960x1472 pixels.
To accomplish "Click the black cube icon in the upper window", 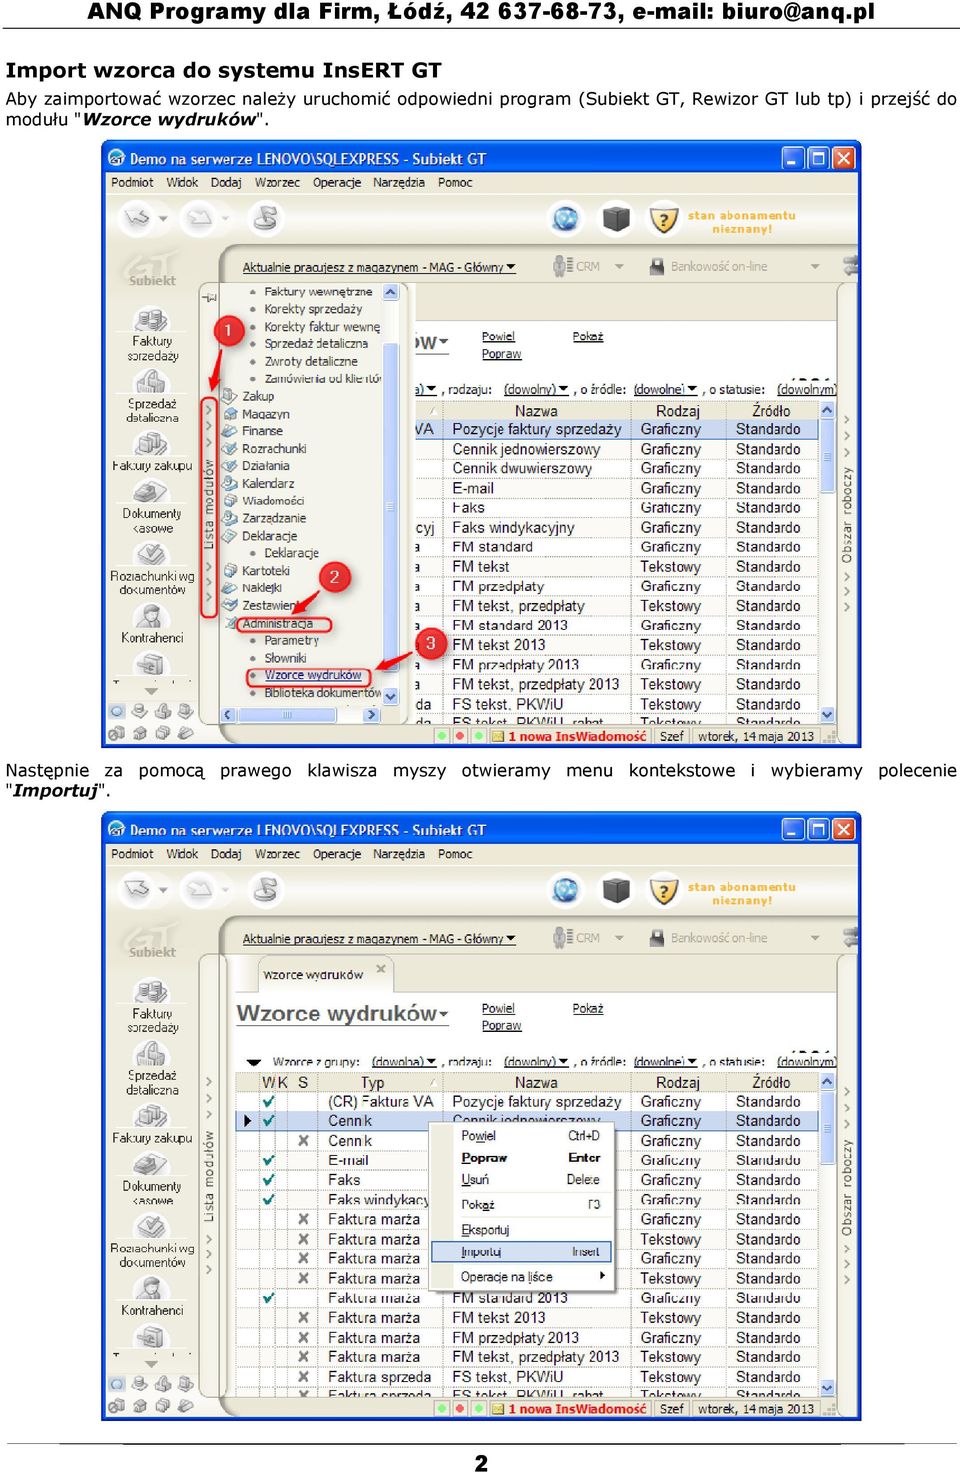I will (616, 218).
